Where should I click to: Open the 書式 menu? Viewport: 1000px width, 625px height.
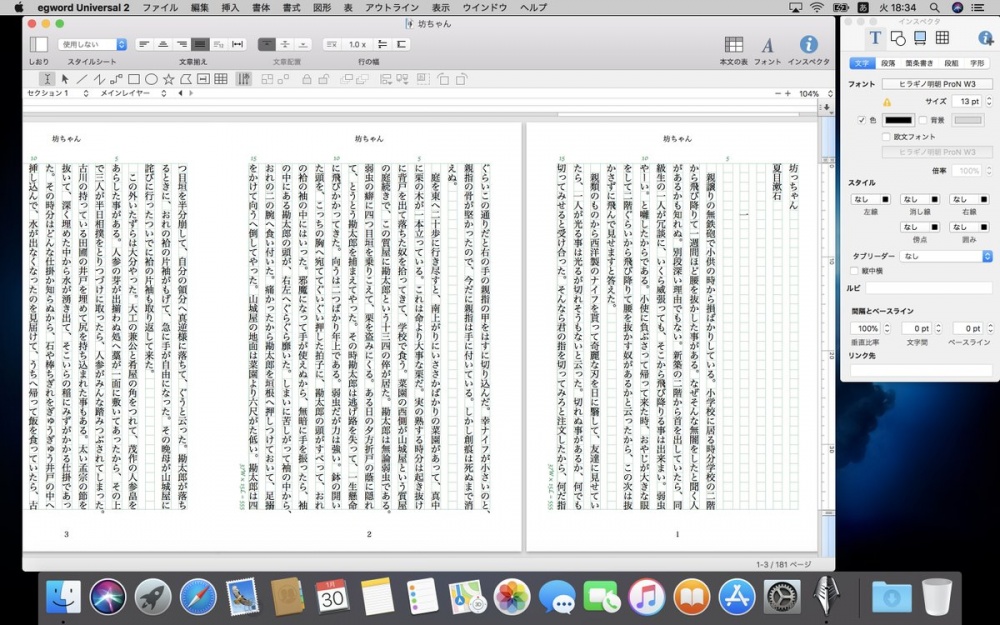[x=291, y=8]
